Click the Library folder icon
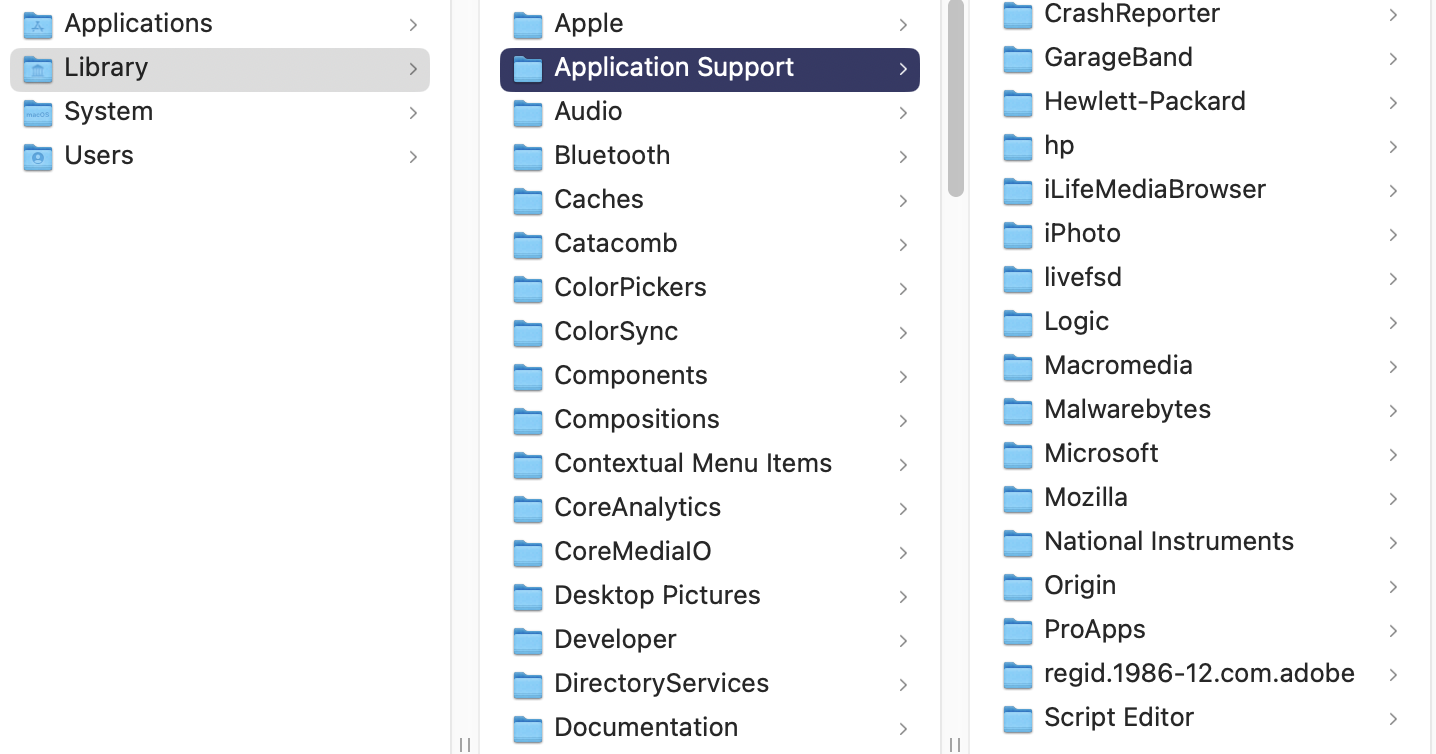The height and width of the screenshot is (754, 1436). pyautogui.click(x=38, y=68)
